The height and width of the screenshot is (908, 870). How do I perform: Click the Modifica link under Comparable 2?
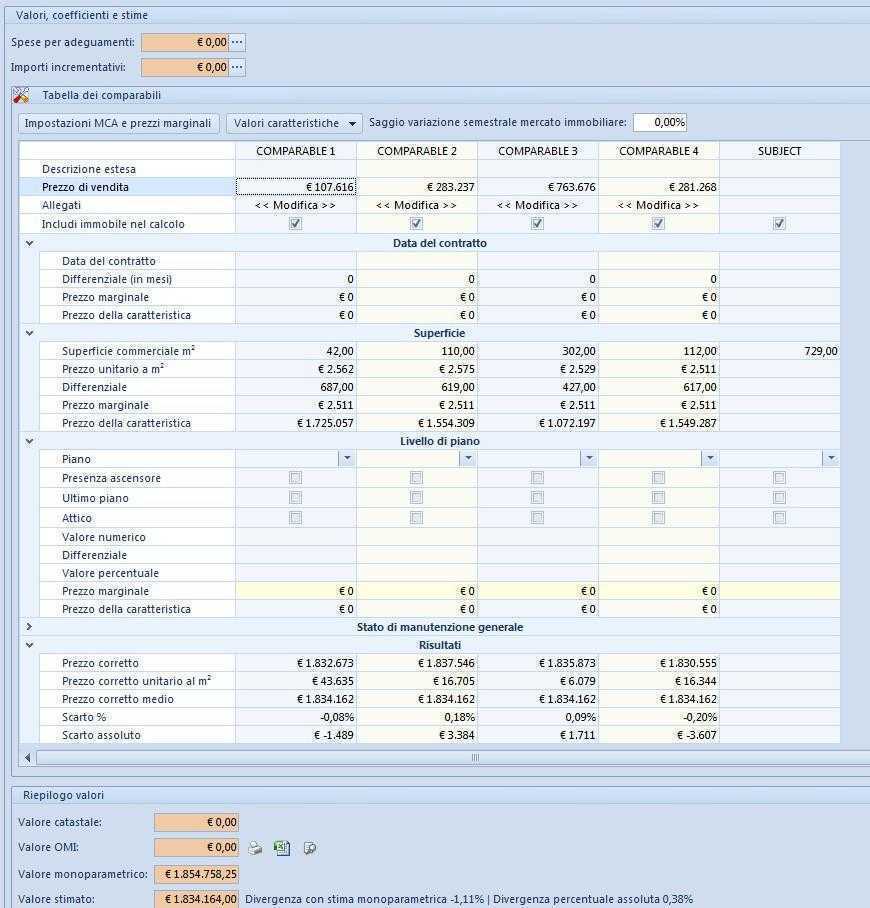pyautogui.click(x=416, y=205)
